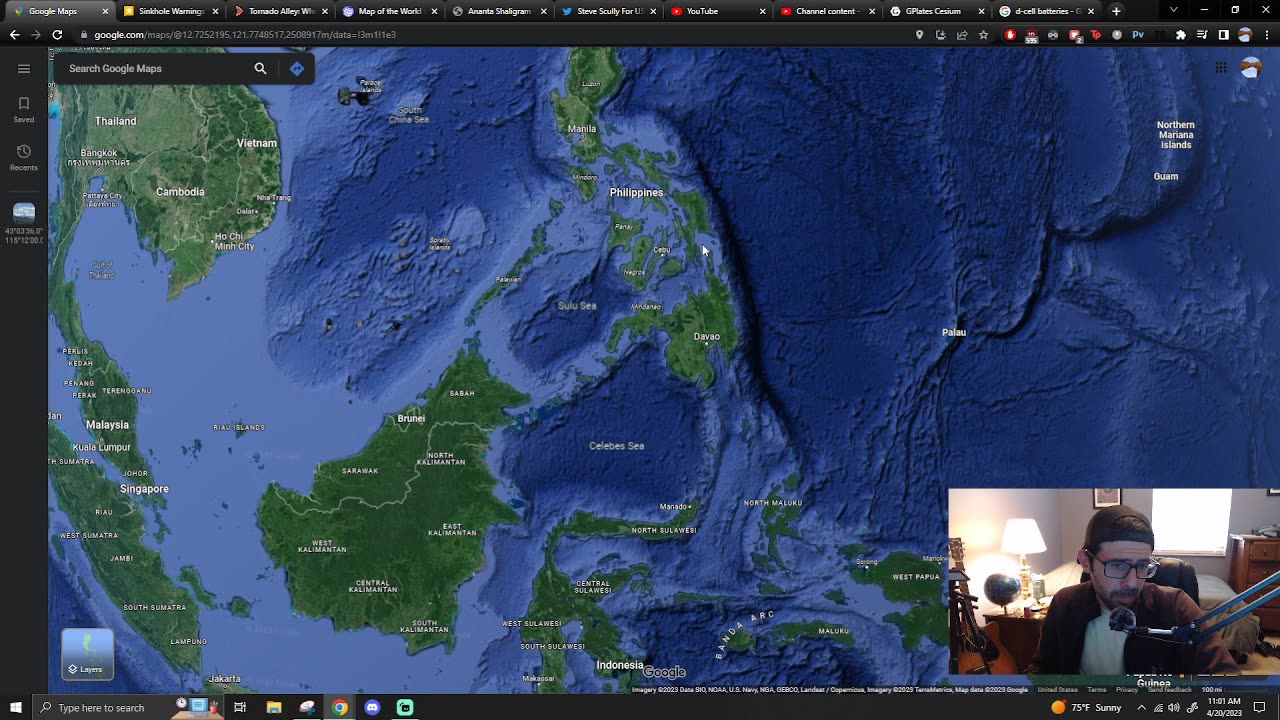Switch to the Channel content tab
This screenshot has width=1280, height=720.
pos(826,11)
